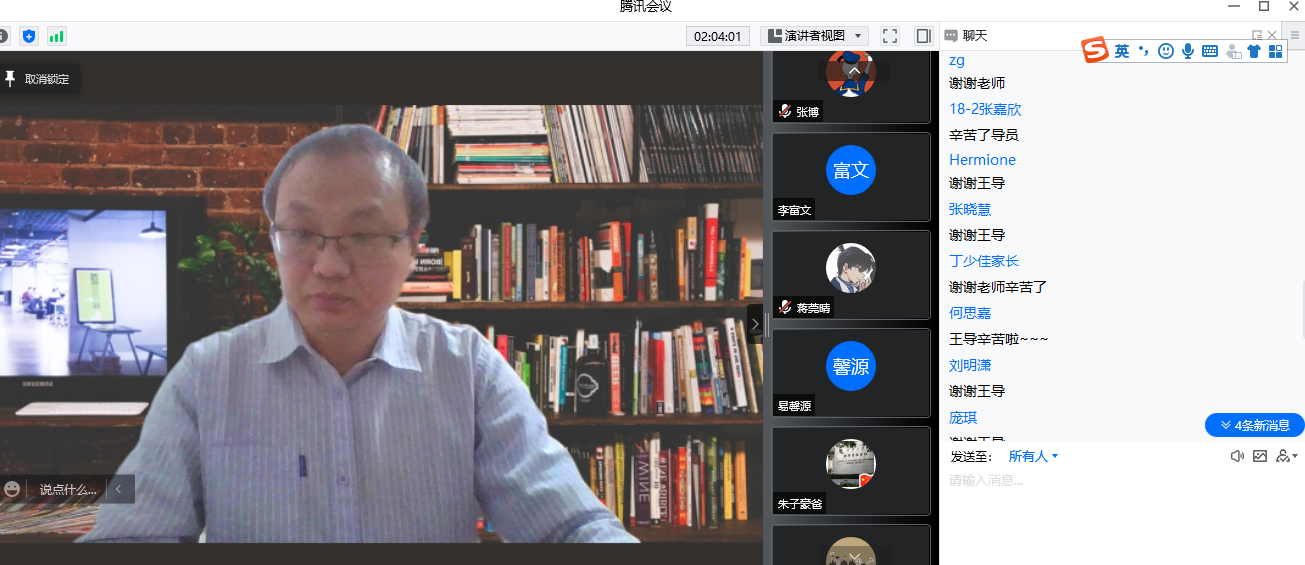Toggle Sogou 英 language mode
1305x565 pixels.
pyautogui.click(x=1122, y=51)
